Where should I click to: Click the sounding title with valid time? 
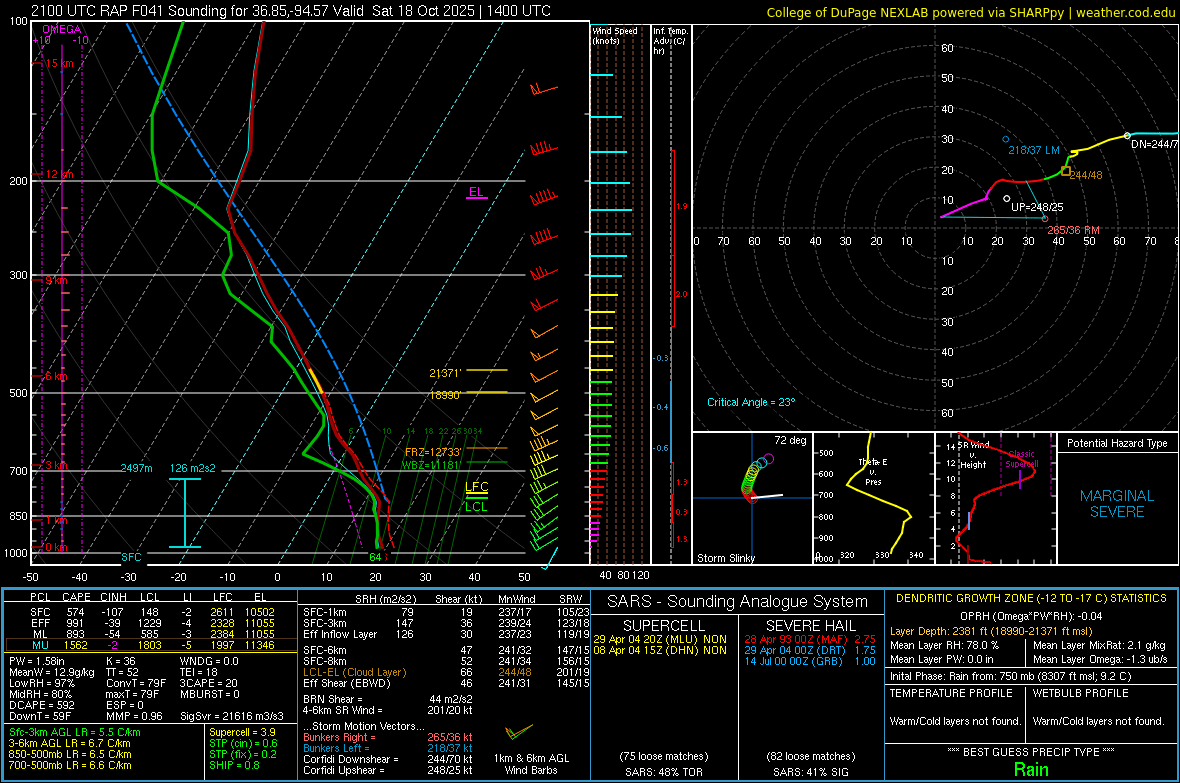pos(290,11)
